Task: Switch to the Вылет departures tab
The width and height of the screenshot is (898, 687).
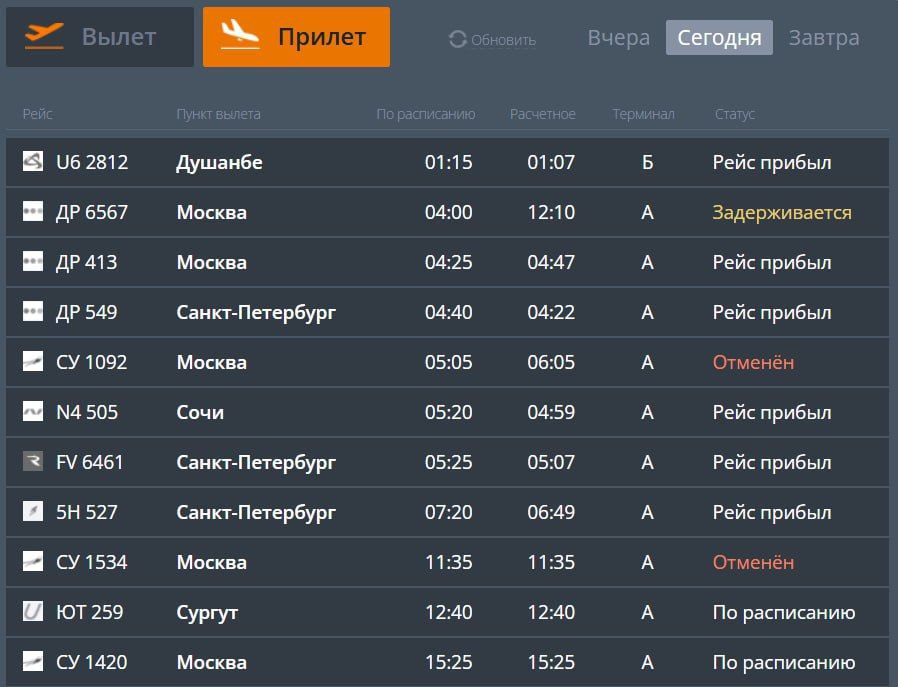Action: pos(100,37)
